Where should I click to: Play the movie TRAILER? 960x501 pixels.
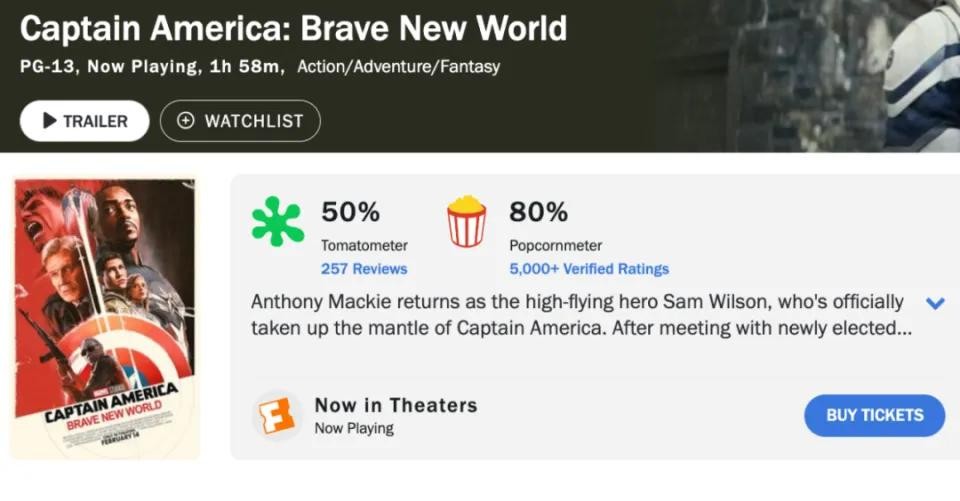tap(85, 121)
